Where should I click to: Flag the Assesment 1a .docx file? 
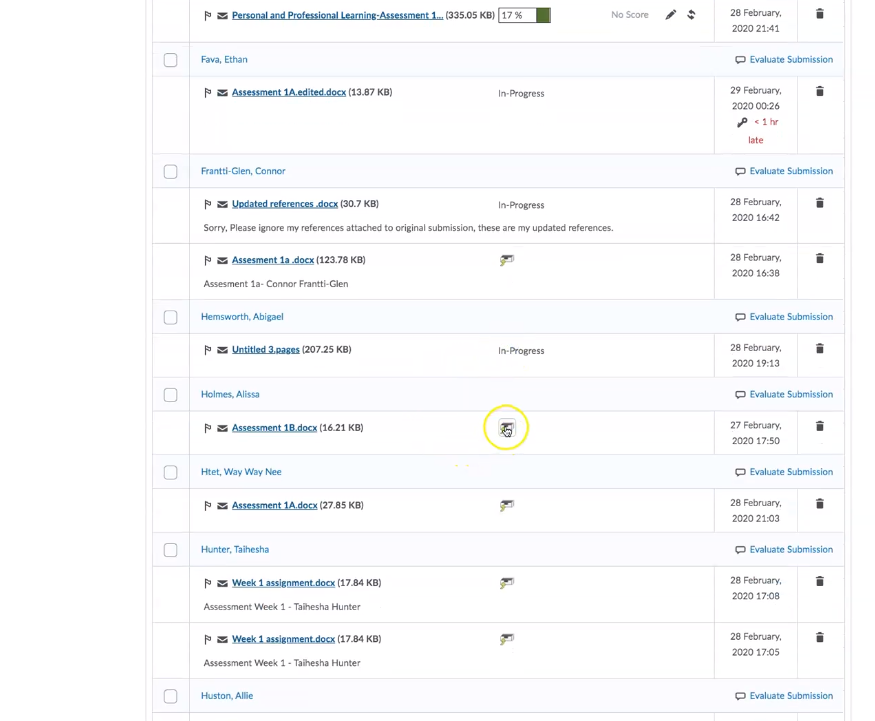click(208, 260)
